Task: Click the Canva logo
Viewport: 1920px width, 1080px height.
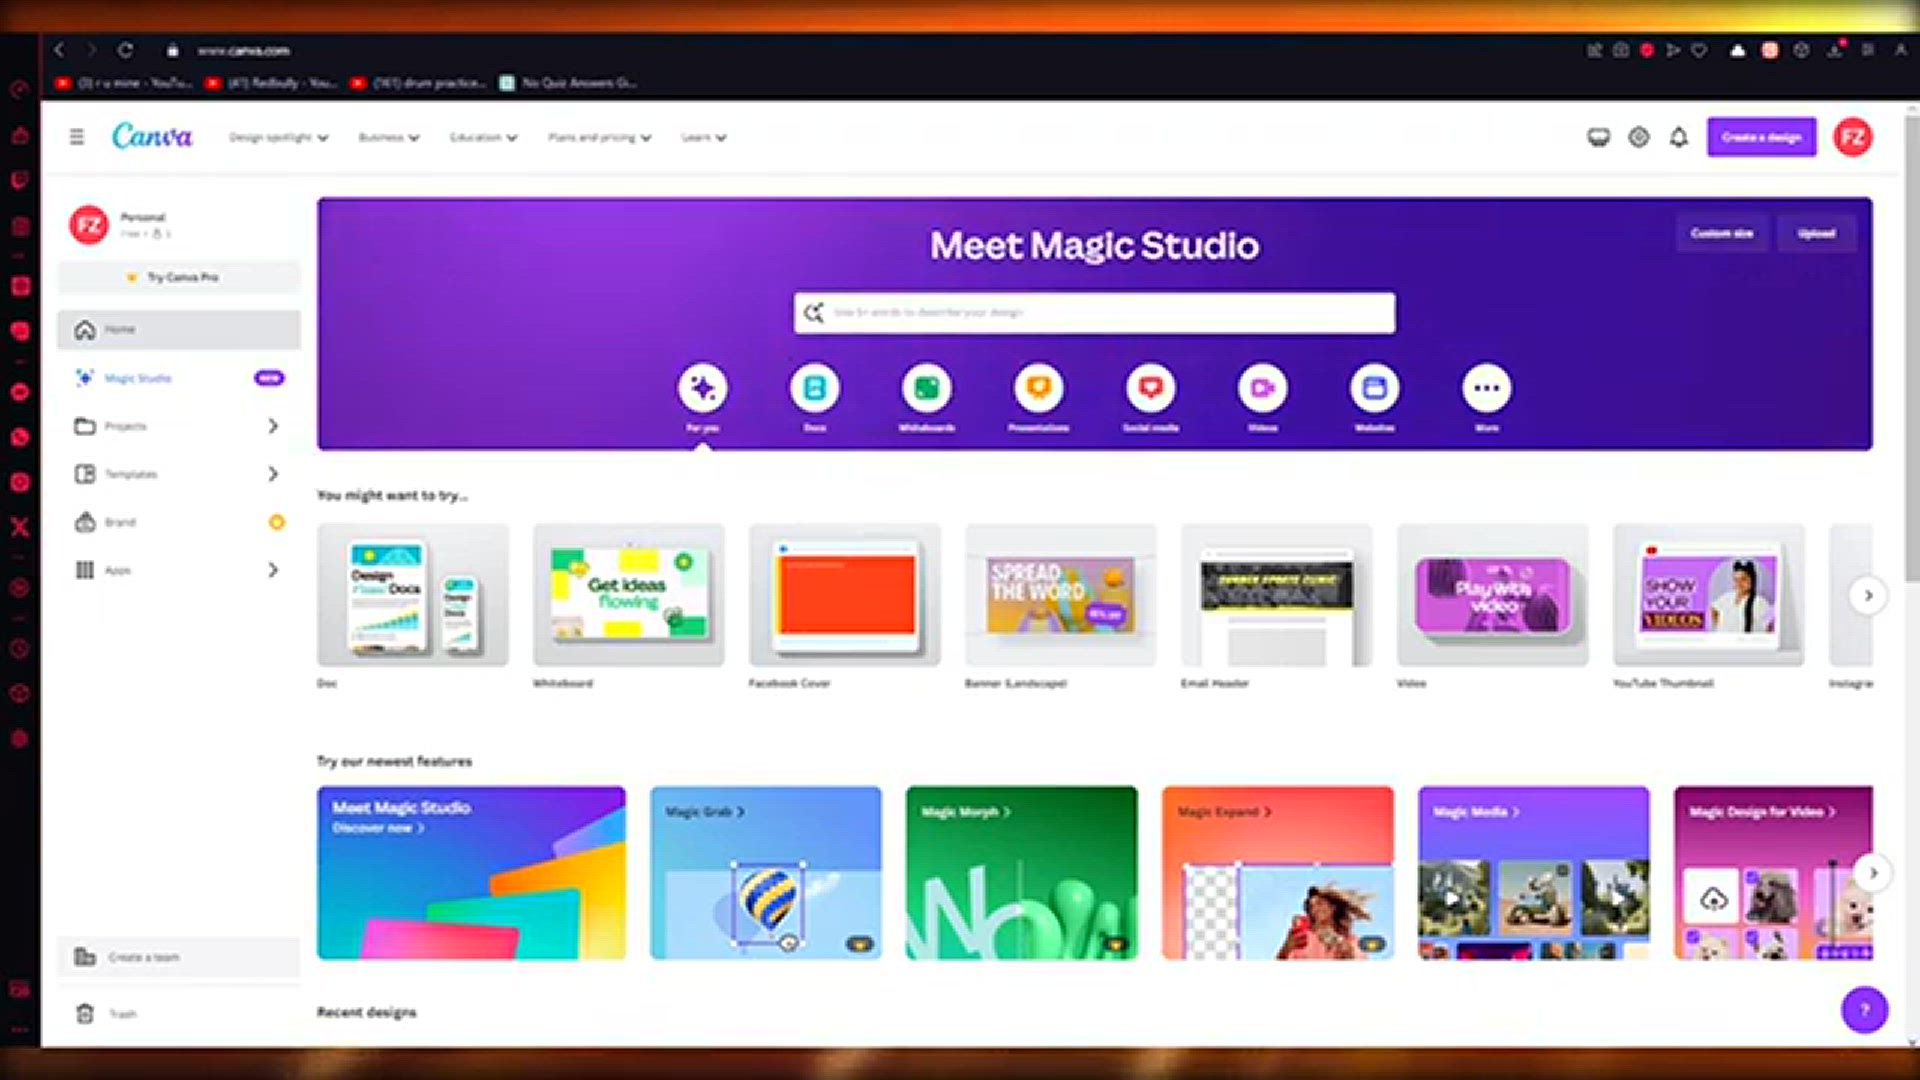Action: pyautogui.click(x=152, y=136)
